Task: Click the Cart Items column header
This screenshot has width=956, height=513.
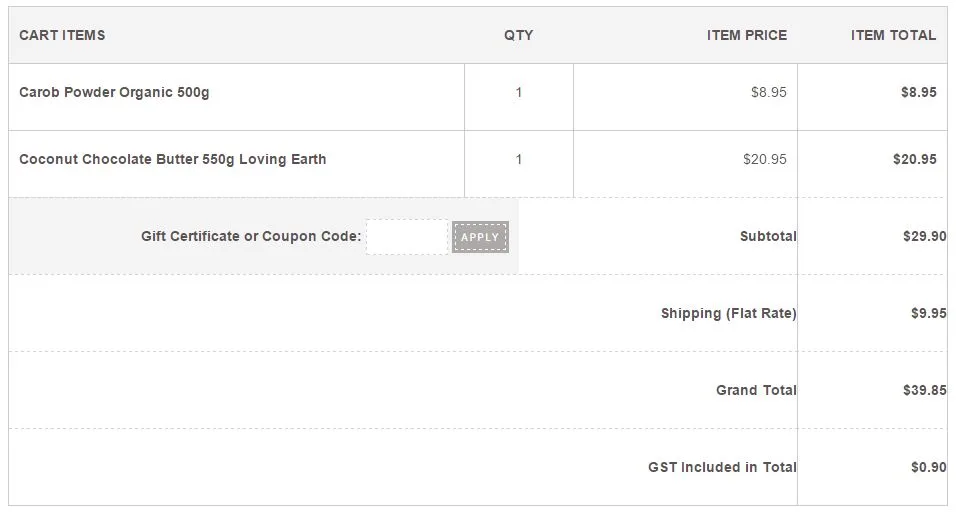Action: point(62,36)
